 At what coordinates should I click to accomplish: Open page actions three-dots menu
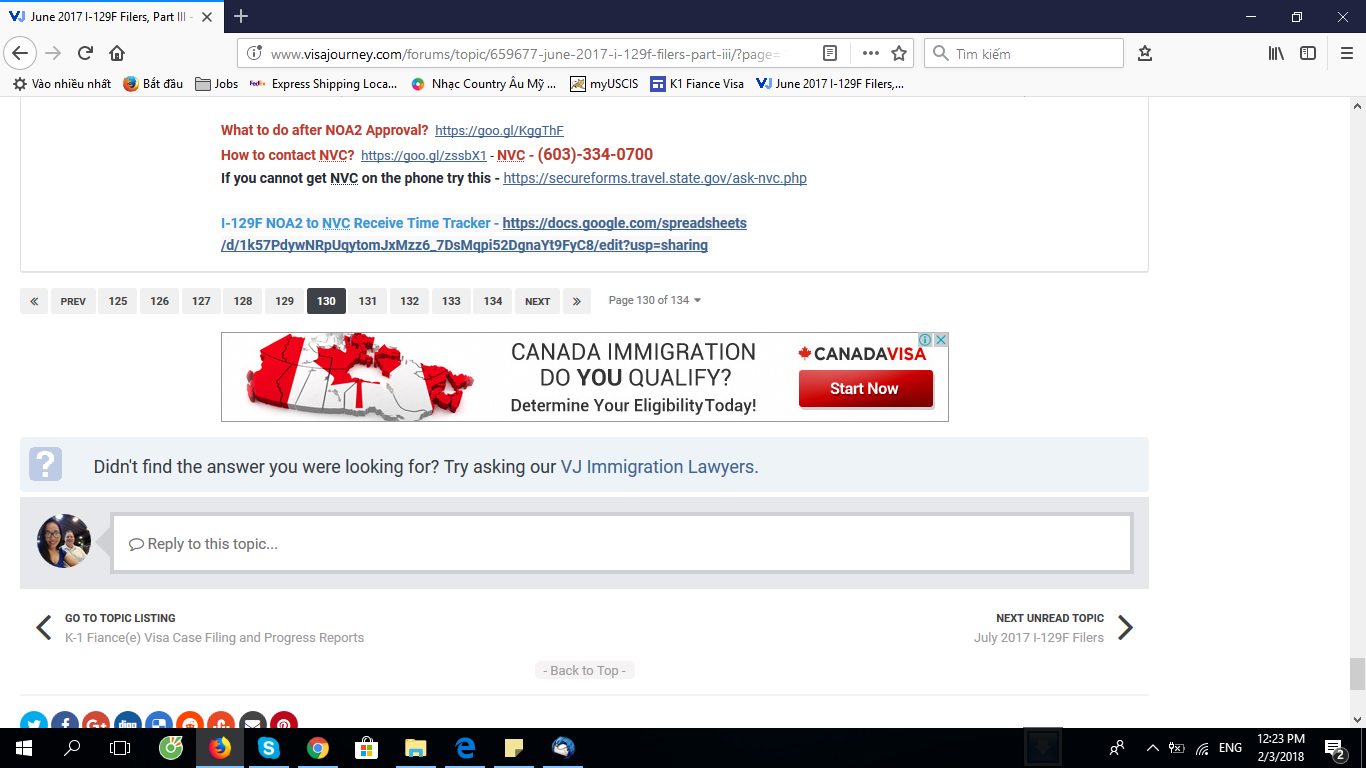[870, 53]
